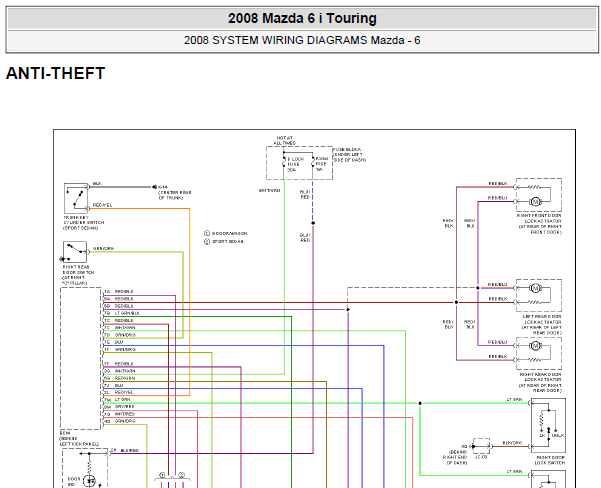This screenshot has height=488, width=601.
Task: Click the legend entry 1 '5 DOOR/WAGON'
Action: click(x=226, y=233)
